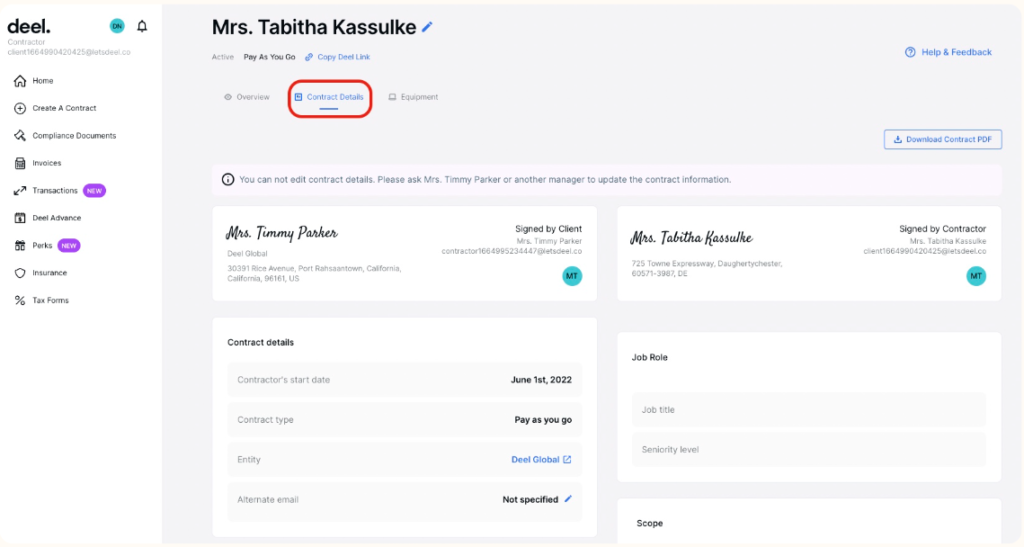
Task: Open Create A Contract menu item
Action: (x=64, y=108)
